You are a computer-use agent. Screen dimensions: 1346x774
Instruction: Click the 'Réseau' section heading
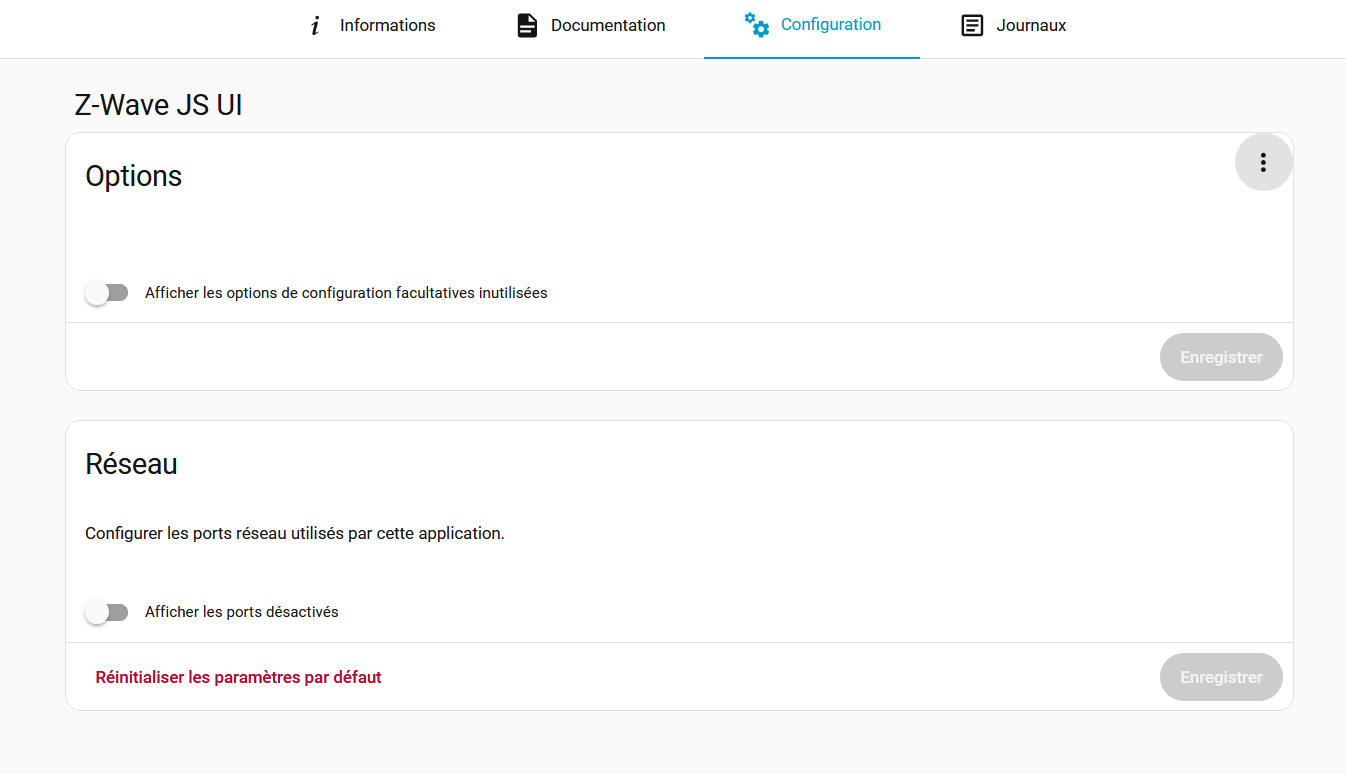(131, 464)
